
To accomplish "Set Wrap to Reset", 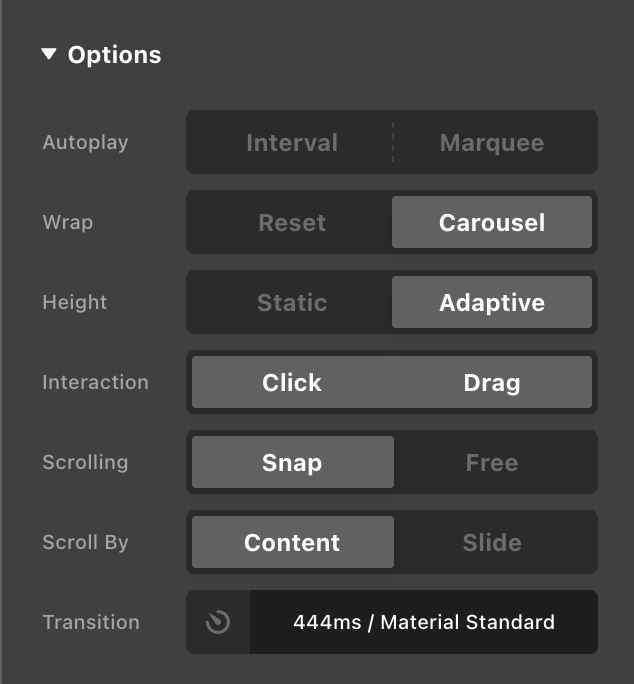I will pyautogui.click(x=292, y=222).
